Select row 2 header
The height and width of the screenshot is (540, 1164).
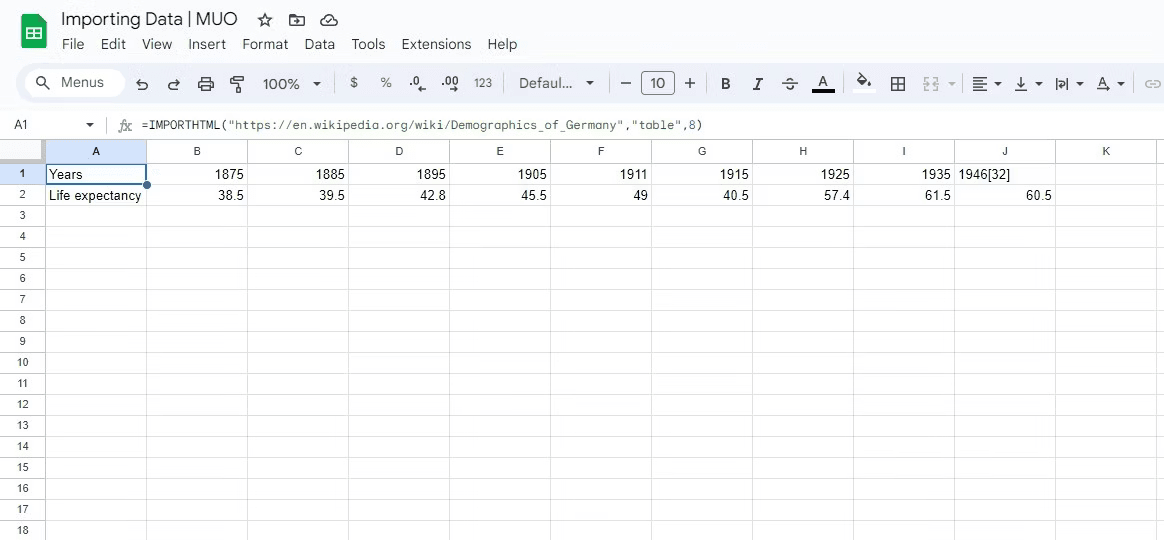click(22, 195)
